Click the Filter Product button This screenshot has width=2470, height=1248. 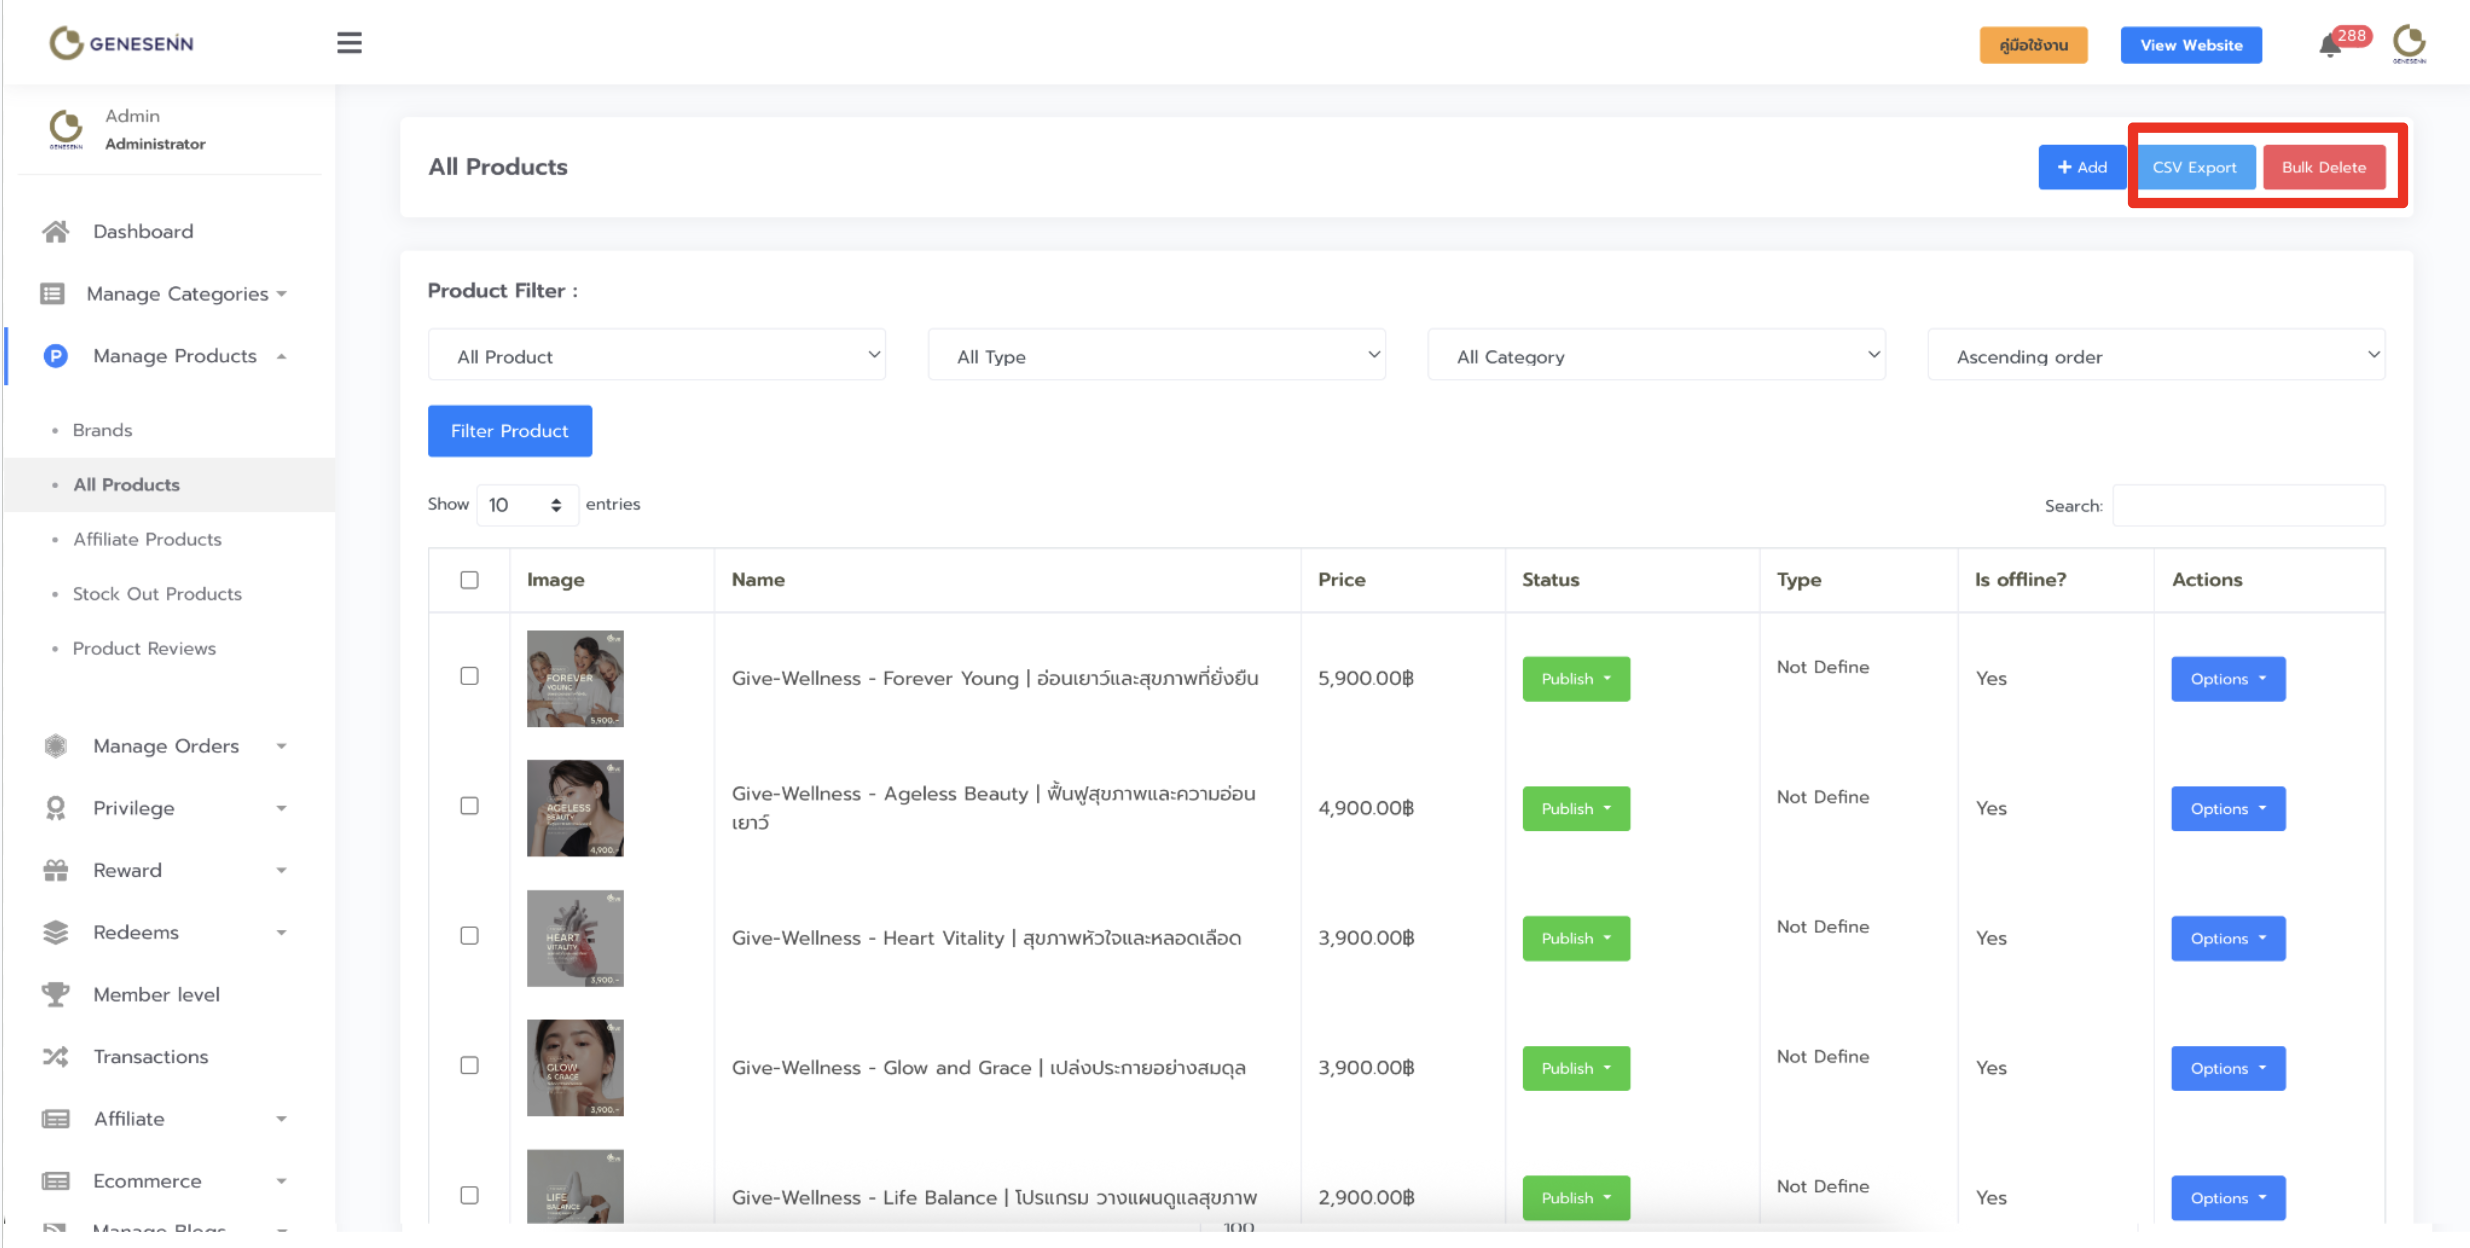509,431
